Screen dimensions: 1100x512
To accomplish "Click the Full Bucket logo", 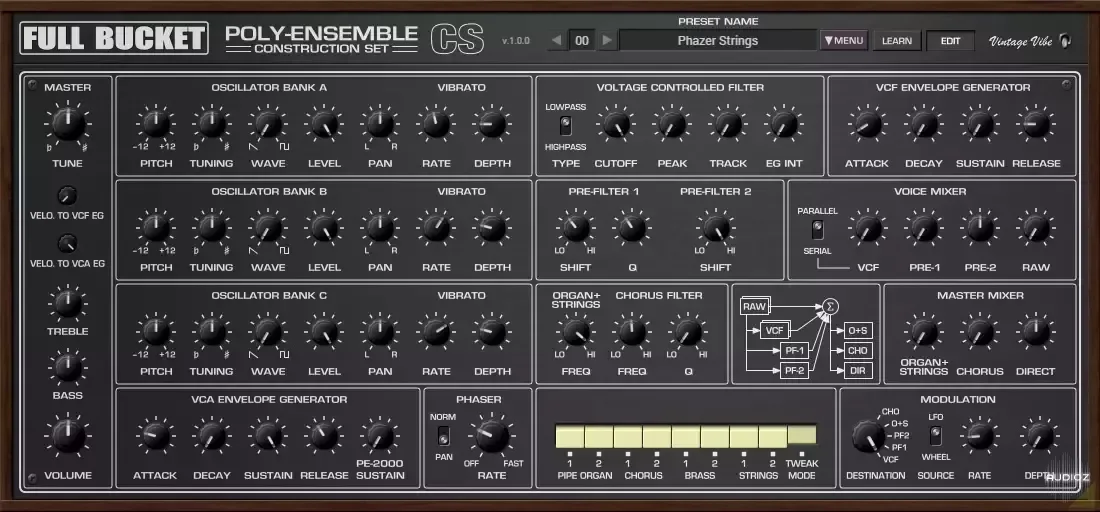I will pyautogui.click(x=114, y=39).
